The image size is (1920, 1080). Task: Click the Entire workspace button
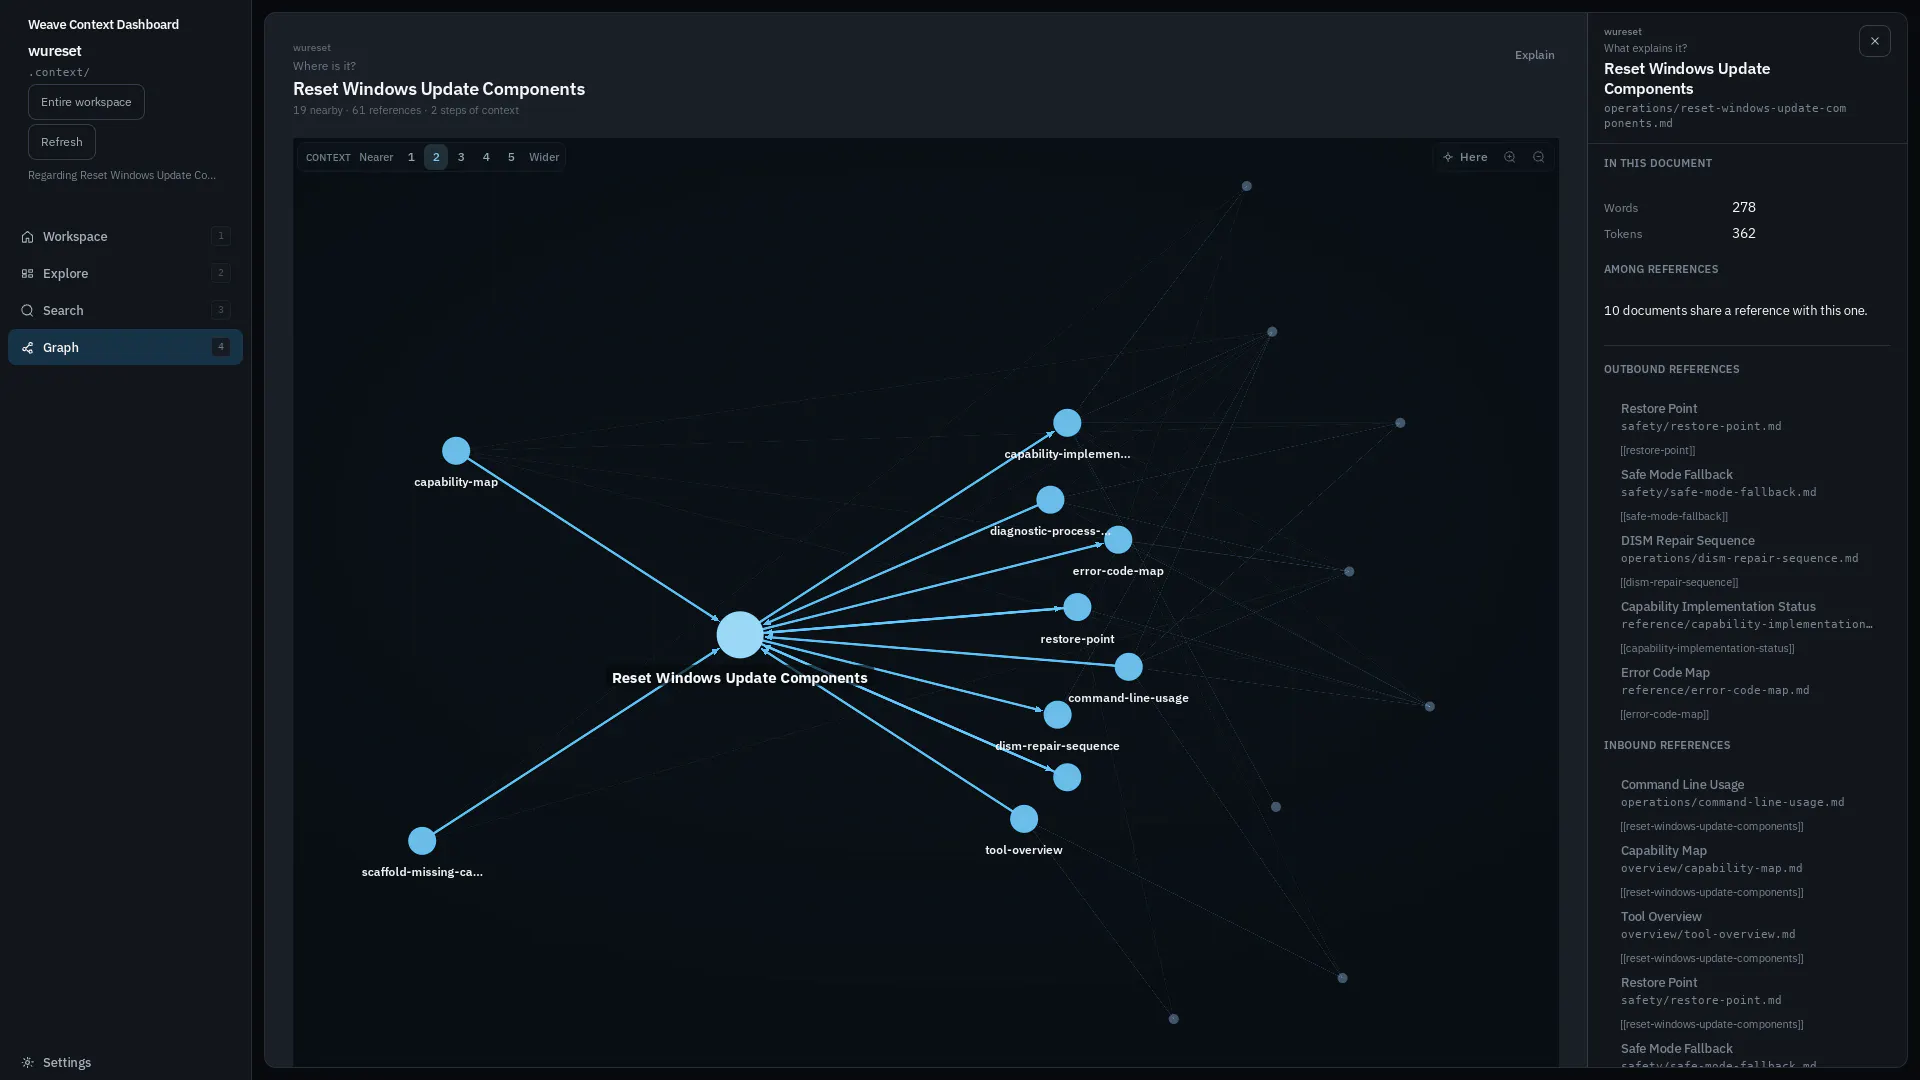pos(86,102)
